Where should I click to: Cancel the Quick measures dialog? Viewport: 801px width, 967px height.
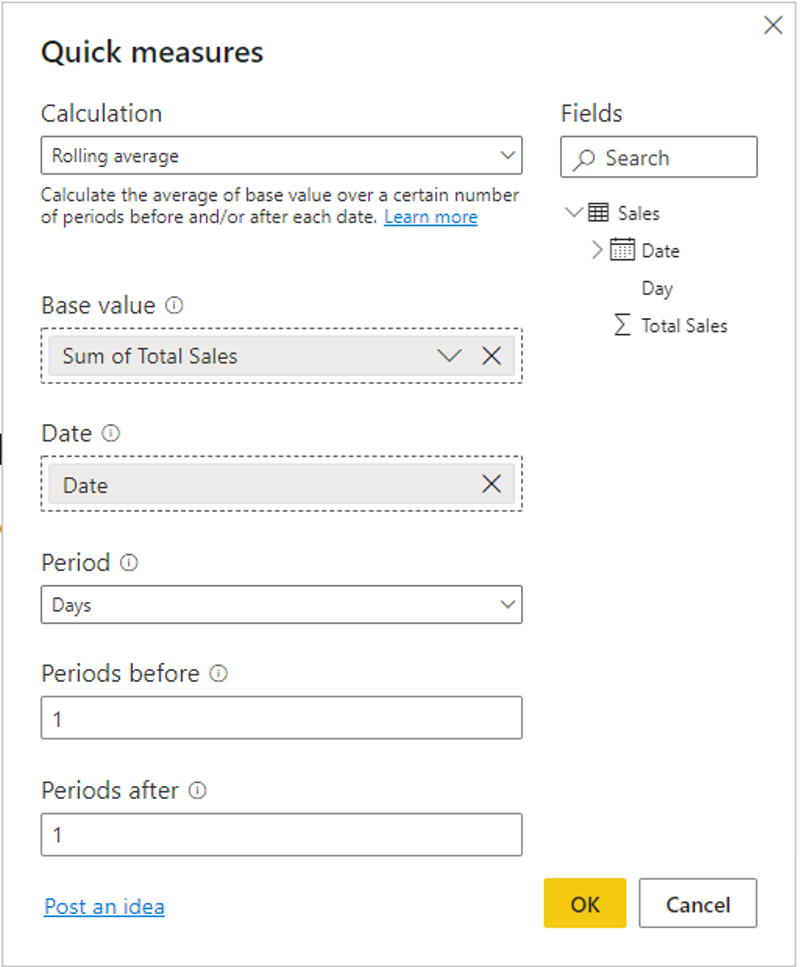698,903
